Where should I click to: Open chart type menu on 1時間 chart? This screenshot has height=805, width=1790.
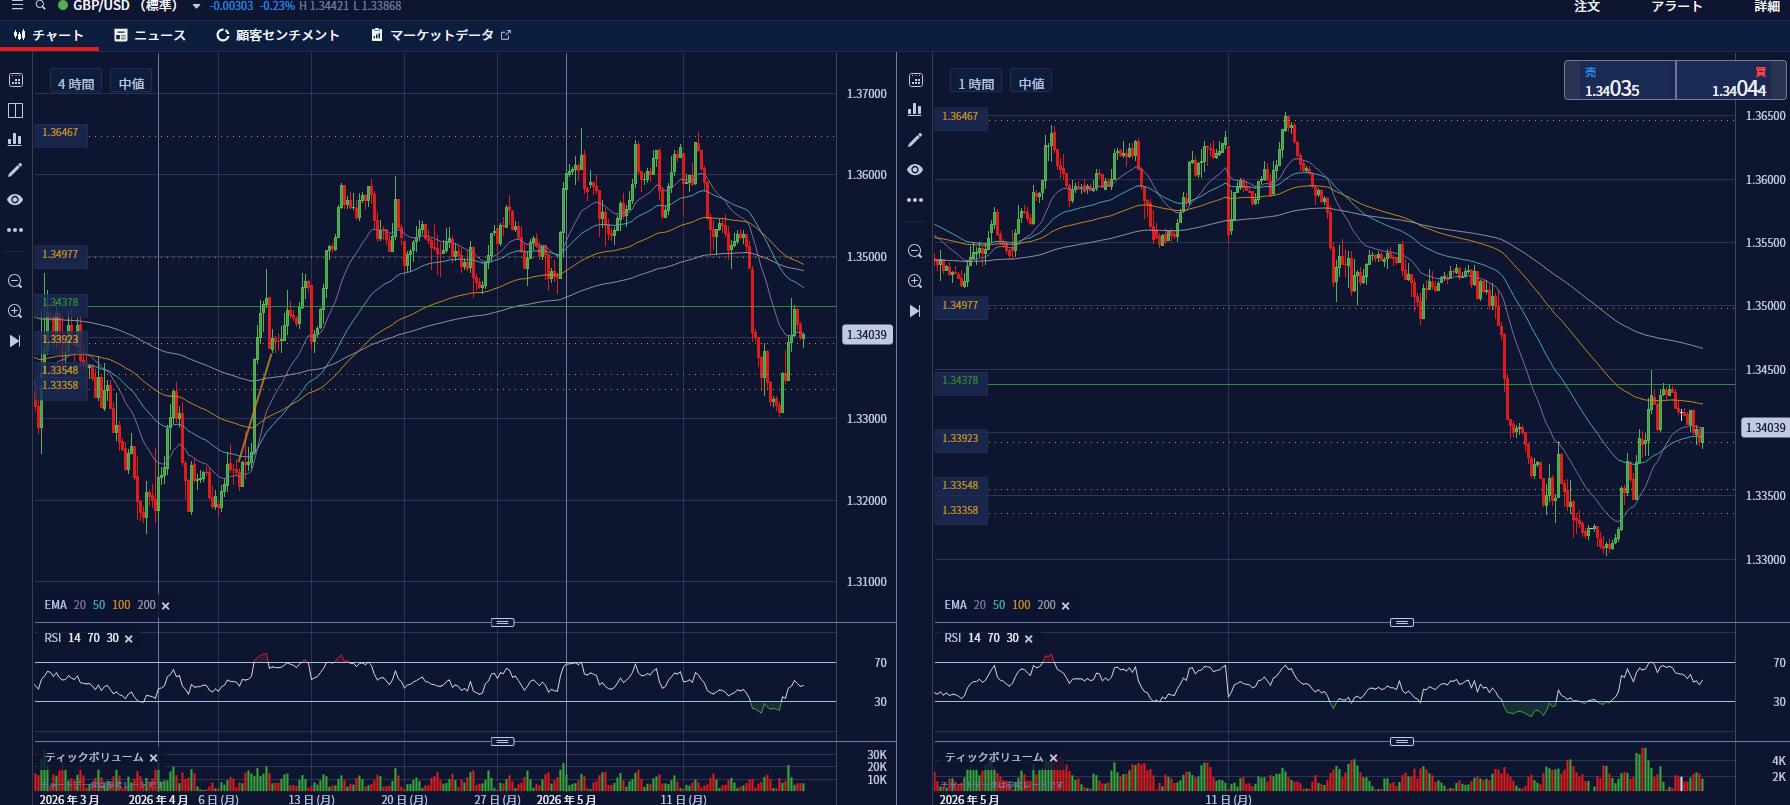[x=915, y=80]
